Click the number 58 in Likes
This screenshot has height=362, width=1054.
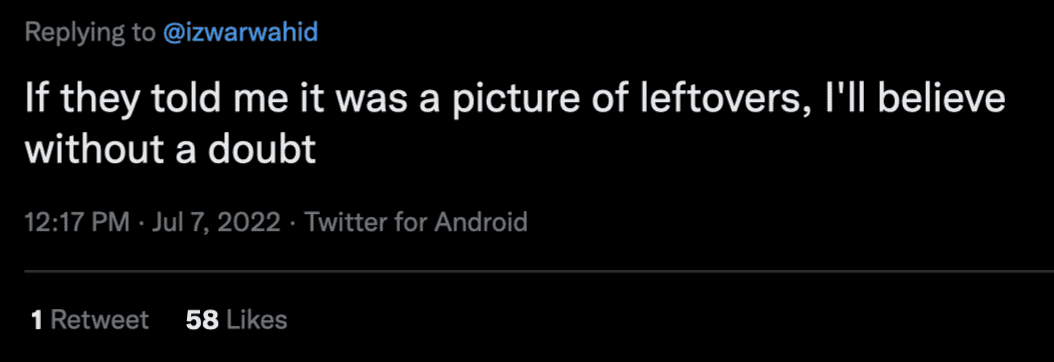pyautogui.click(x=202, y=320)
